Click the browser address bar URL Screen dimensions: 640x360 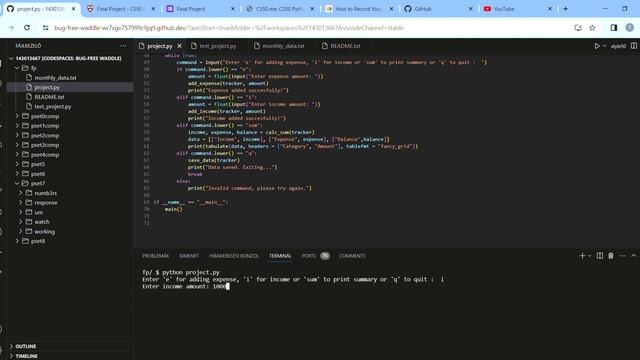tap(229, 28)
